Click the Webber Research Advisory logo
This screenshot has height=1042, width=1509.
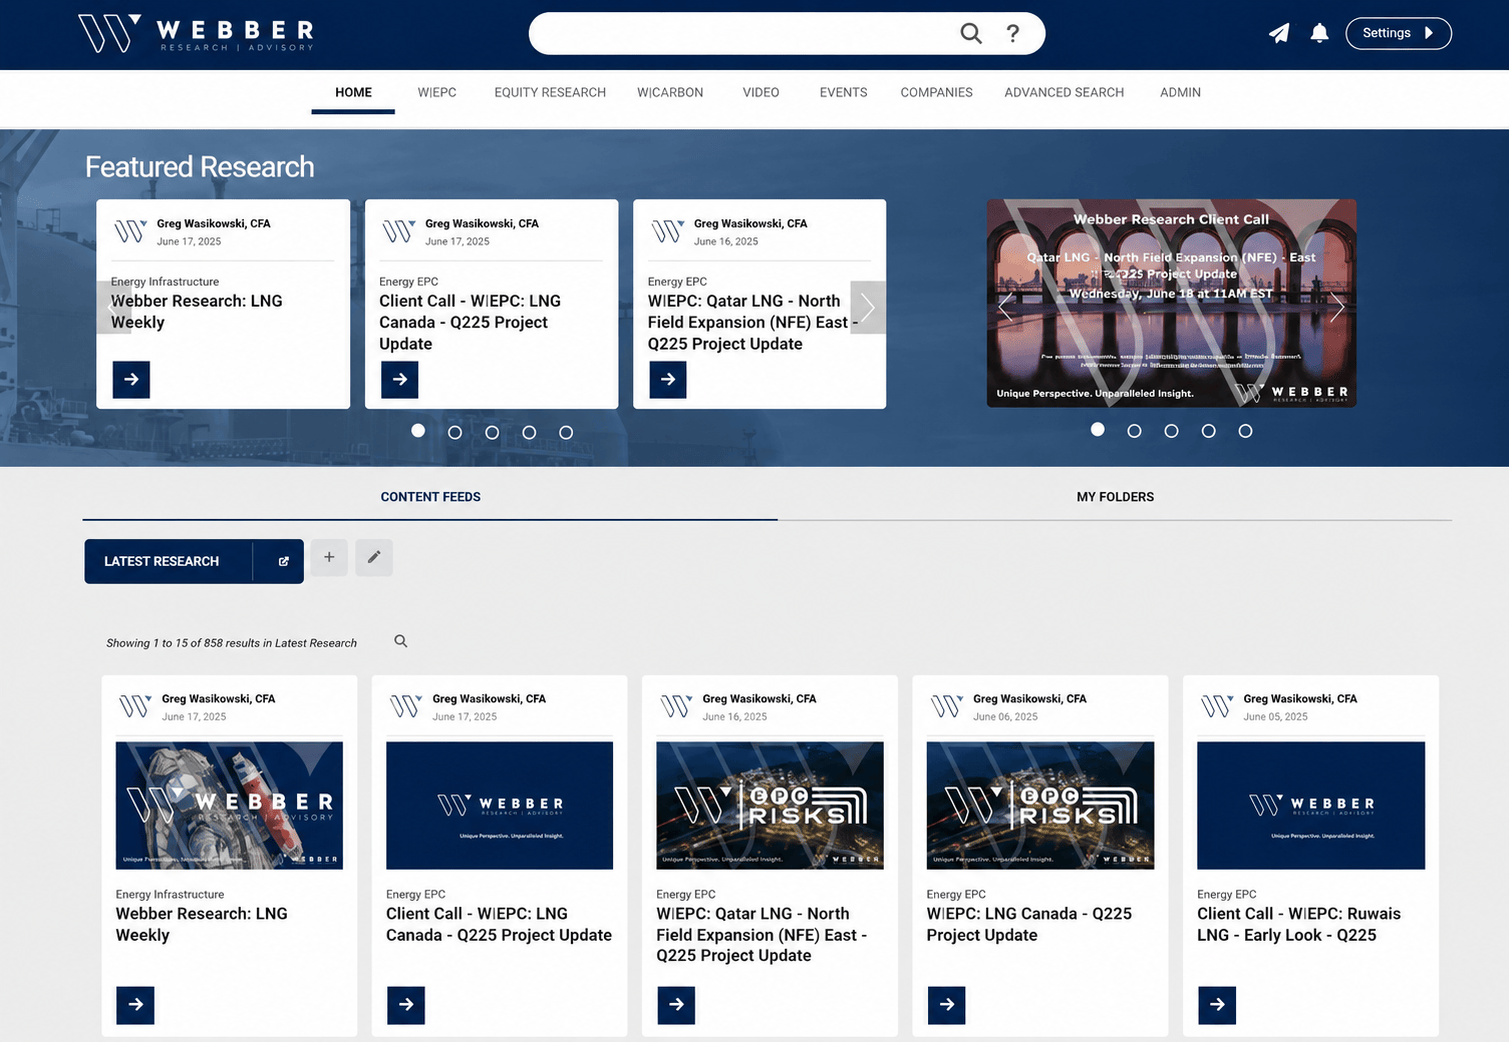pyautogui.click(x=196, y=33)
